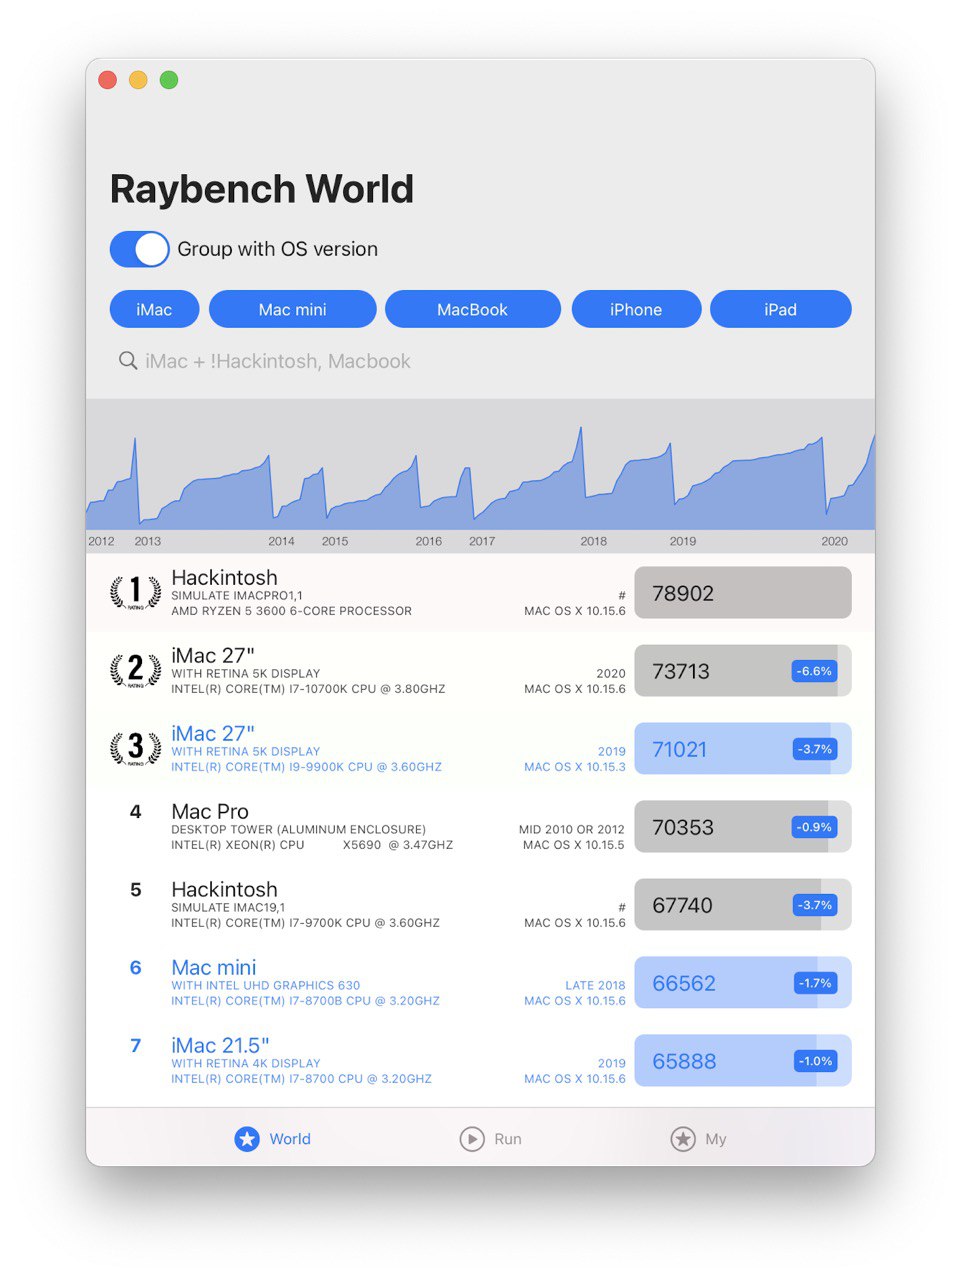Click SIMULATE IMAC19,1 text
This screenshot has height=1280, width=961.
[228, 908]
